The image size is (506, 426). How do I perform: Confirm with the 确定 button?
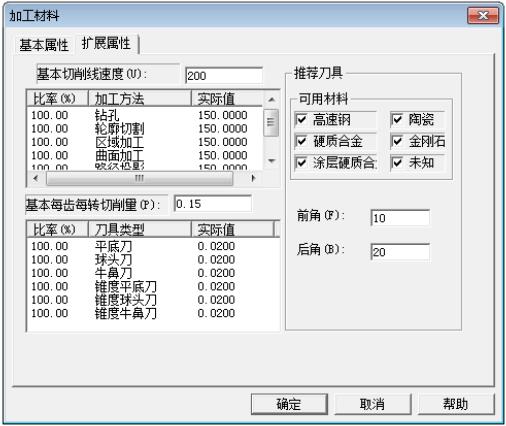[x=289, y=404]
